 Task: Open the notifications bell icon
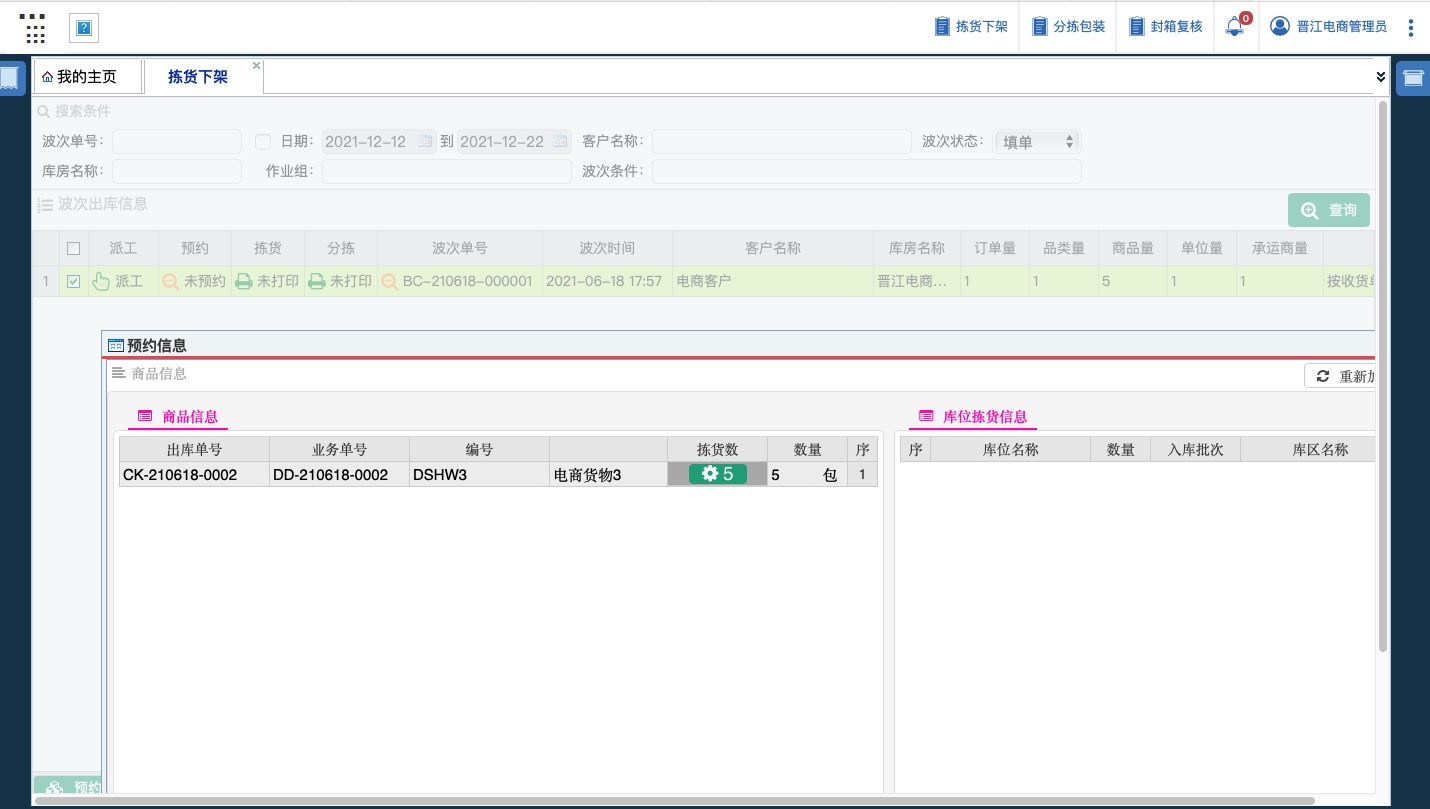pos(1235,27)
